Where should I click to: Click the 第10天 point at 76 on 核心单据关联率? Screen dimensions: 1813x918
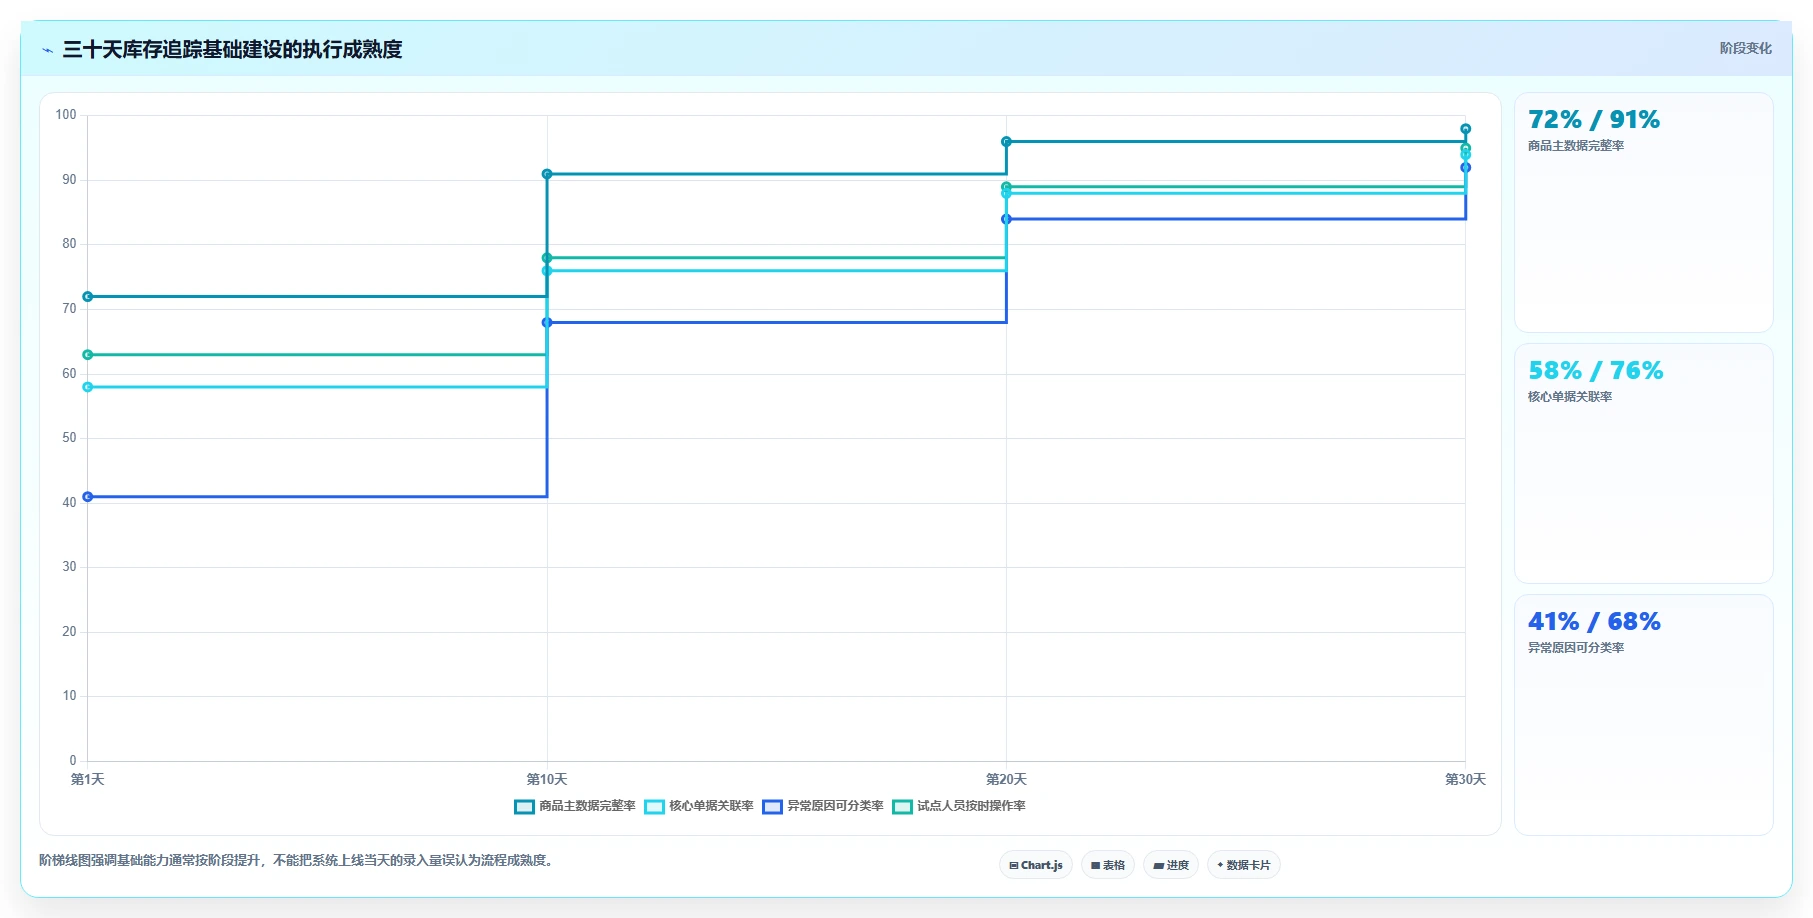547,271
